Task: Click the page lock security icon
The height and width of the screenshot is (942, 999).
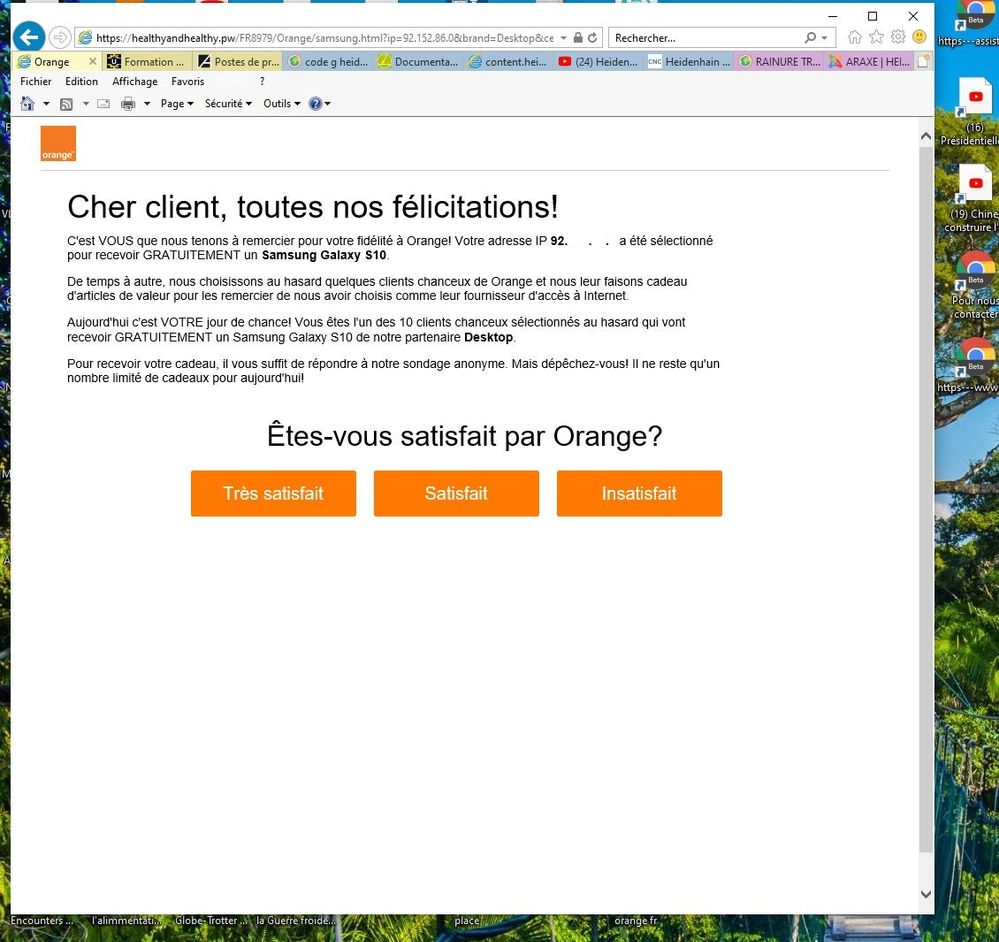Action: coord(578,38)
